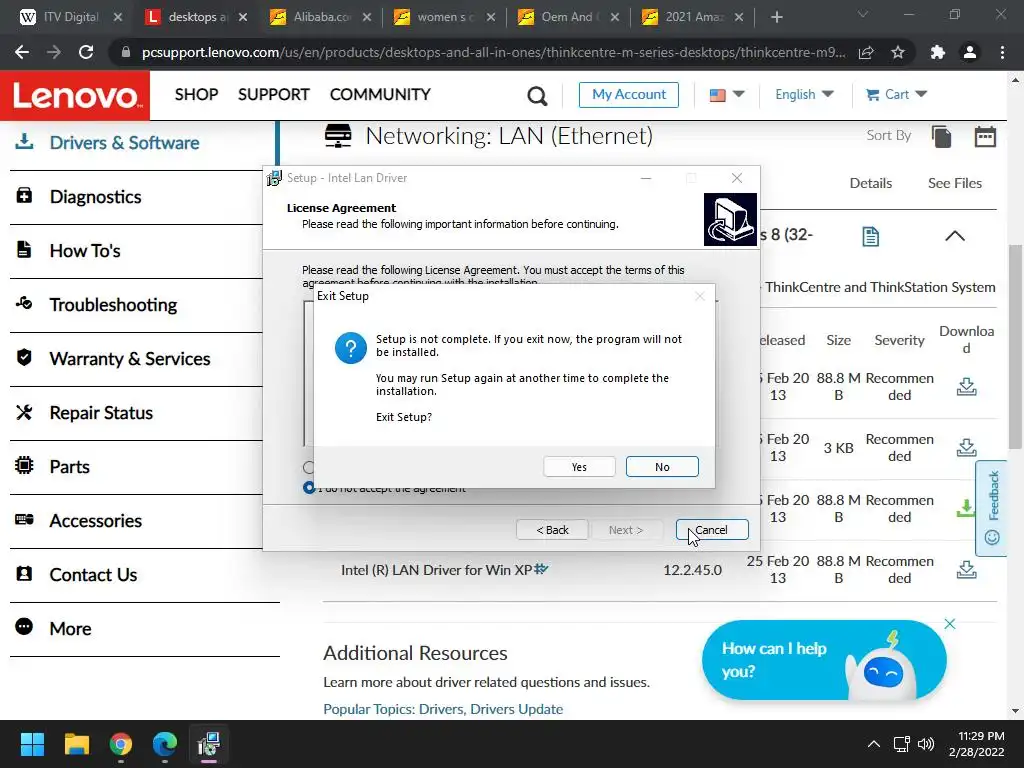The image size is (1024, 768).
Task: Click the Cancel button in Setup window
Action: click(x=712, y=530)
